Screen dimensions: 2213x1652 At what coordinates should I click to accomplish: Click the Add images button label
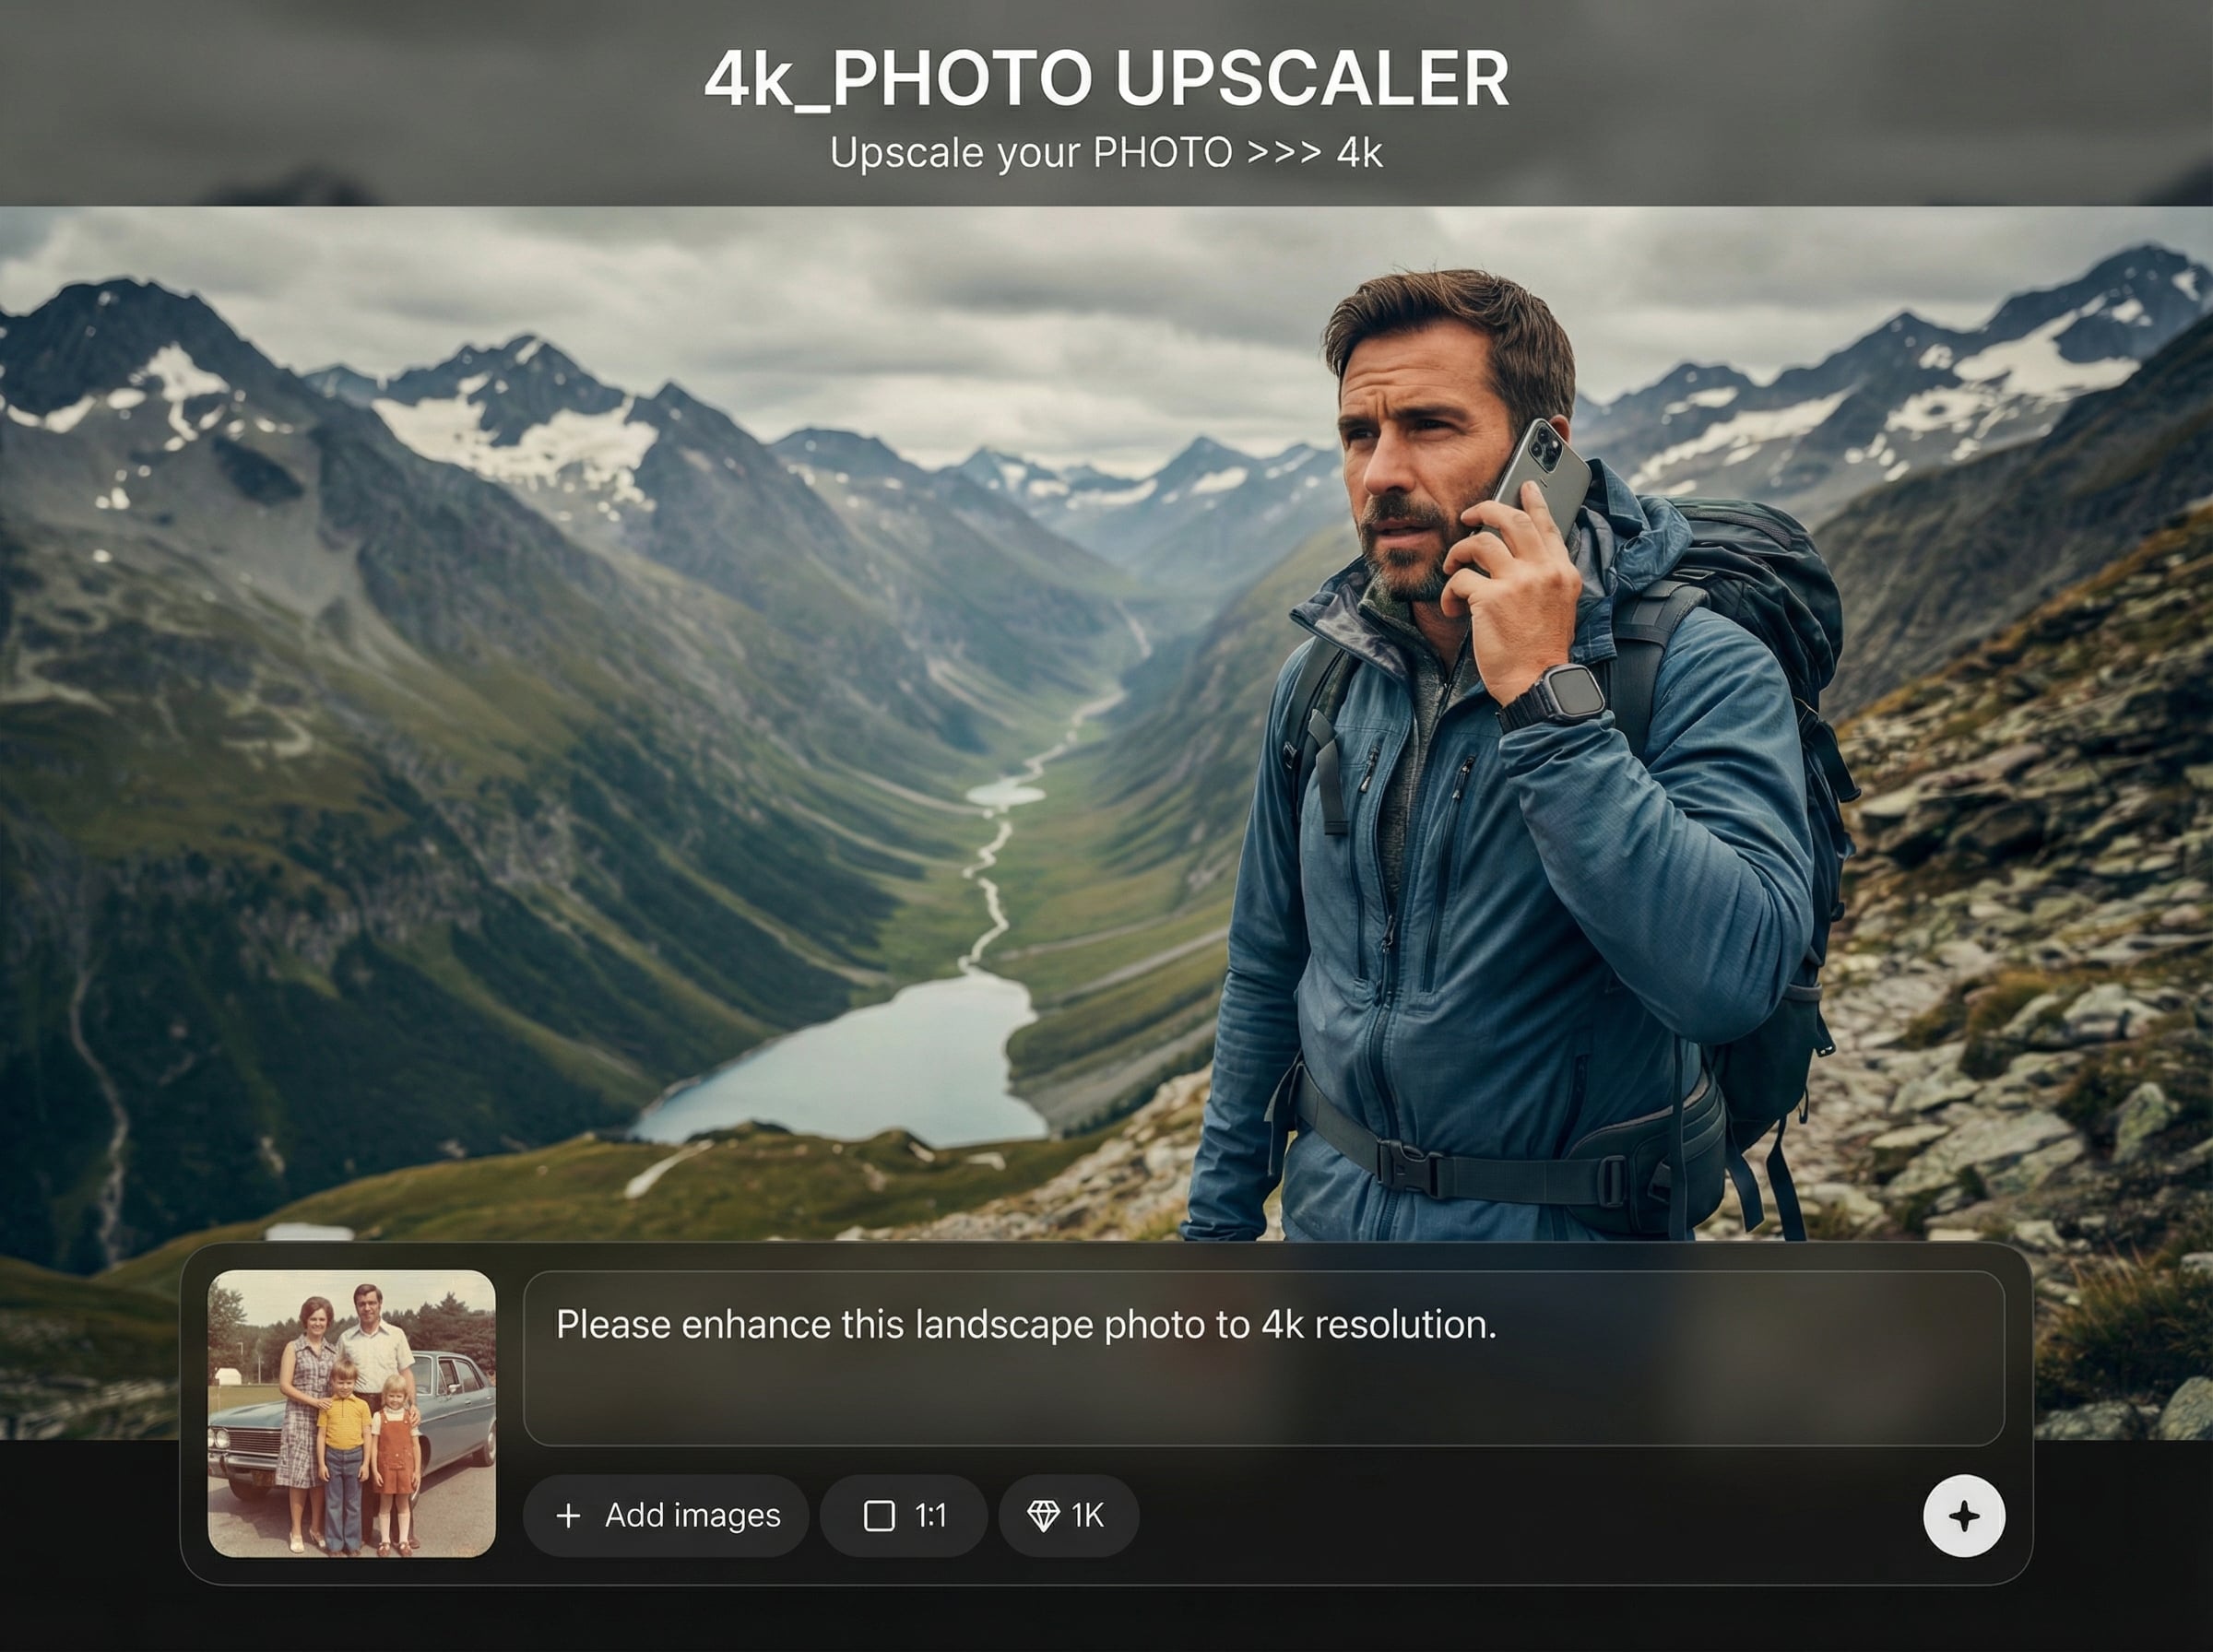pos(692,1516)
